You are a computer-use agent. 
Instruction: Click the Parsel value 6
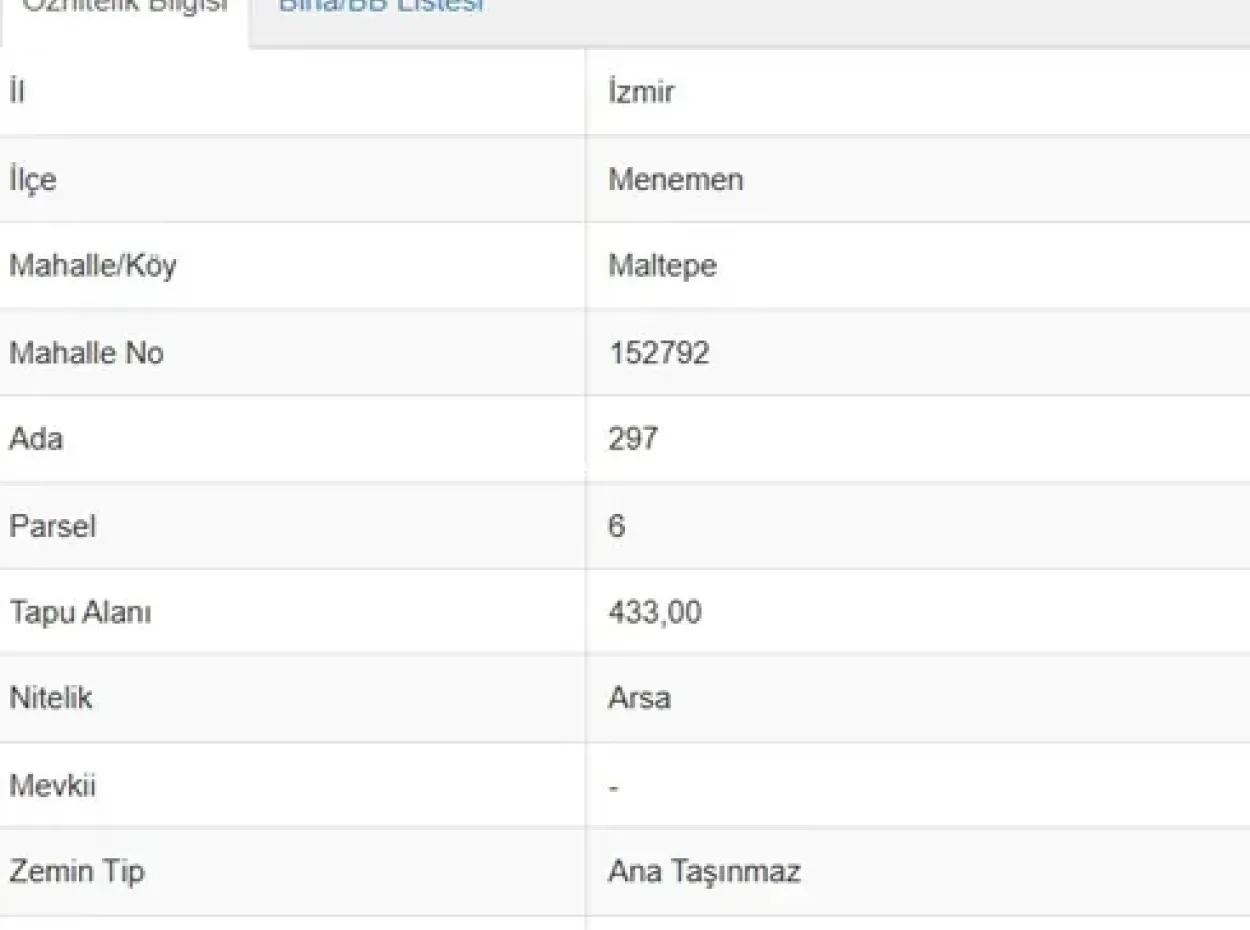click(x=617, y=526)
